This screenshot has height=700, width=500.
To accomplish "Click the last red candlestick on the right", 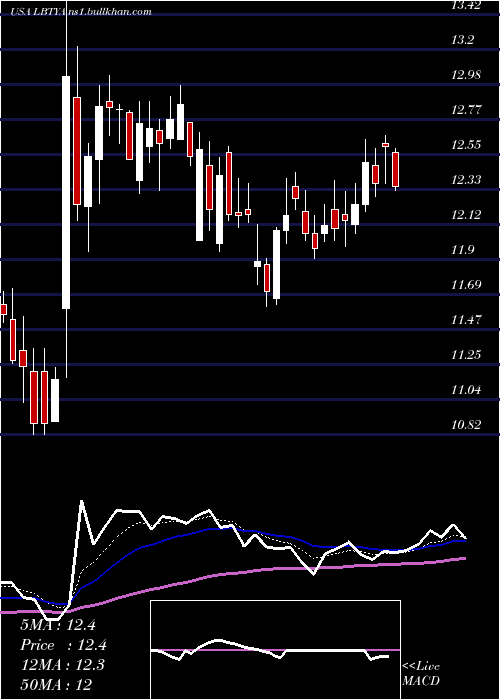I will click(396, 170).
